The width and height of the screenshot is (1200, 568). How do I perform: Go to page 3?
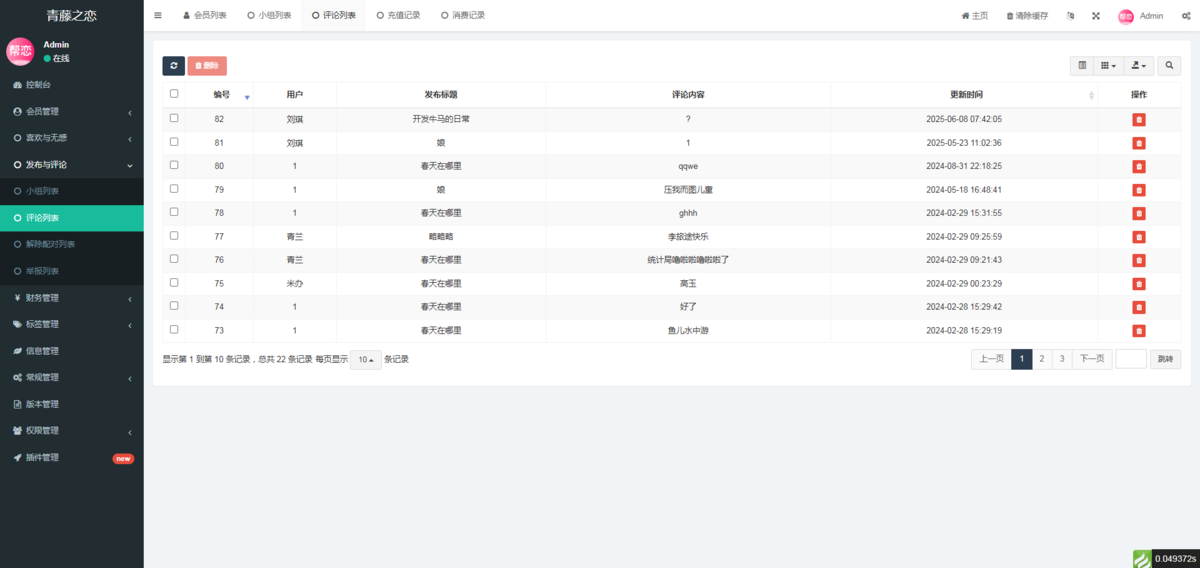point(1062,359)
